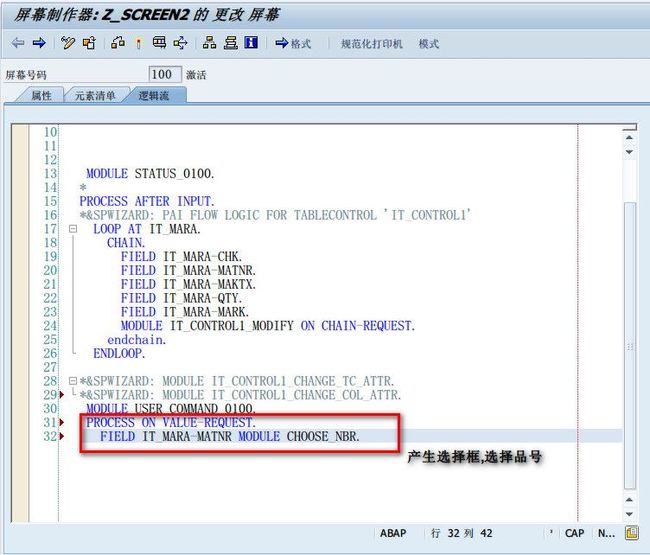Image resolution: width=650 pixels, height=555 pixels.
Task: Click PROCESS ON VALUE-REQUEST. line
Action: click(171, 422)
